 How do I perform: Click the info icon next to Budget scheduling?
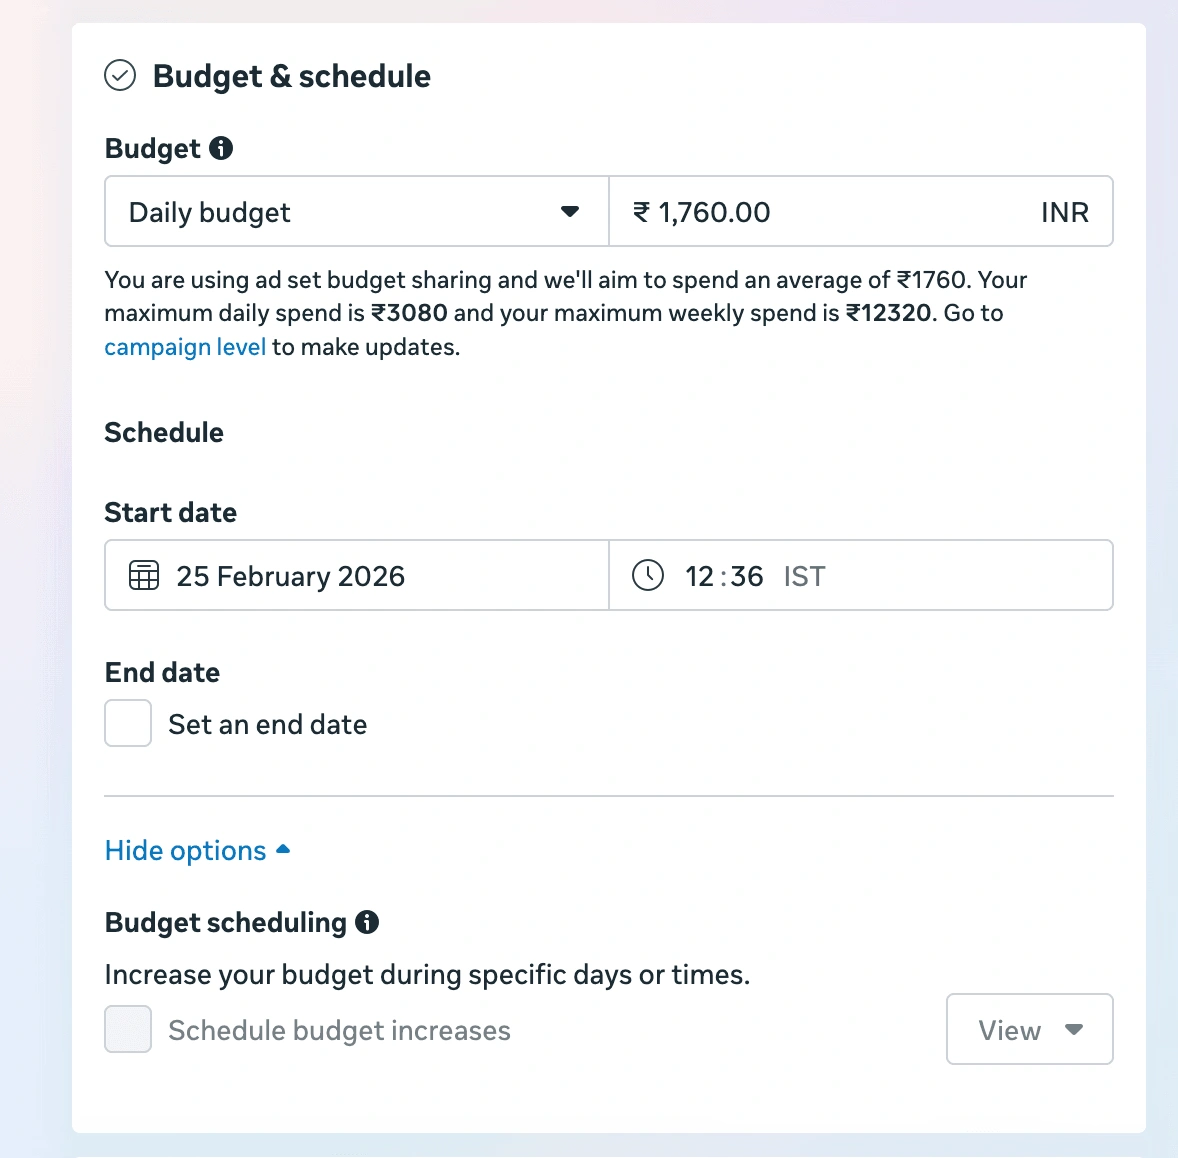pyautogui.click(x=369, y=923)
